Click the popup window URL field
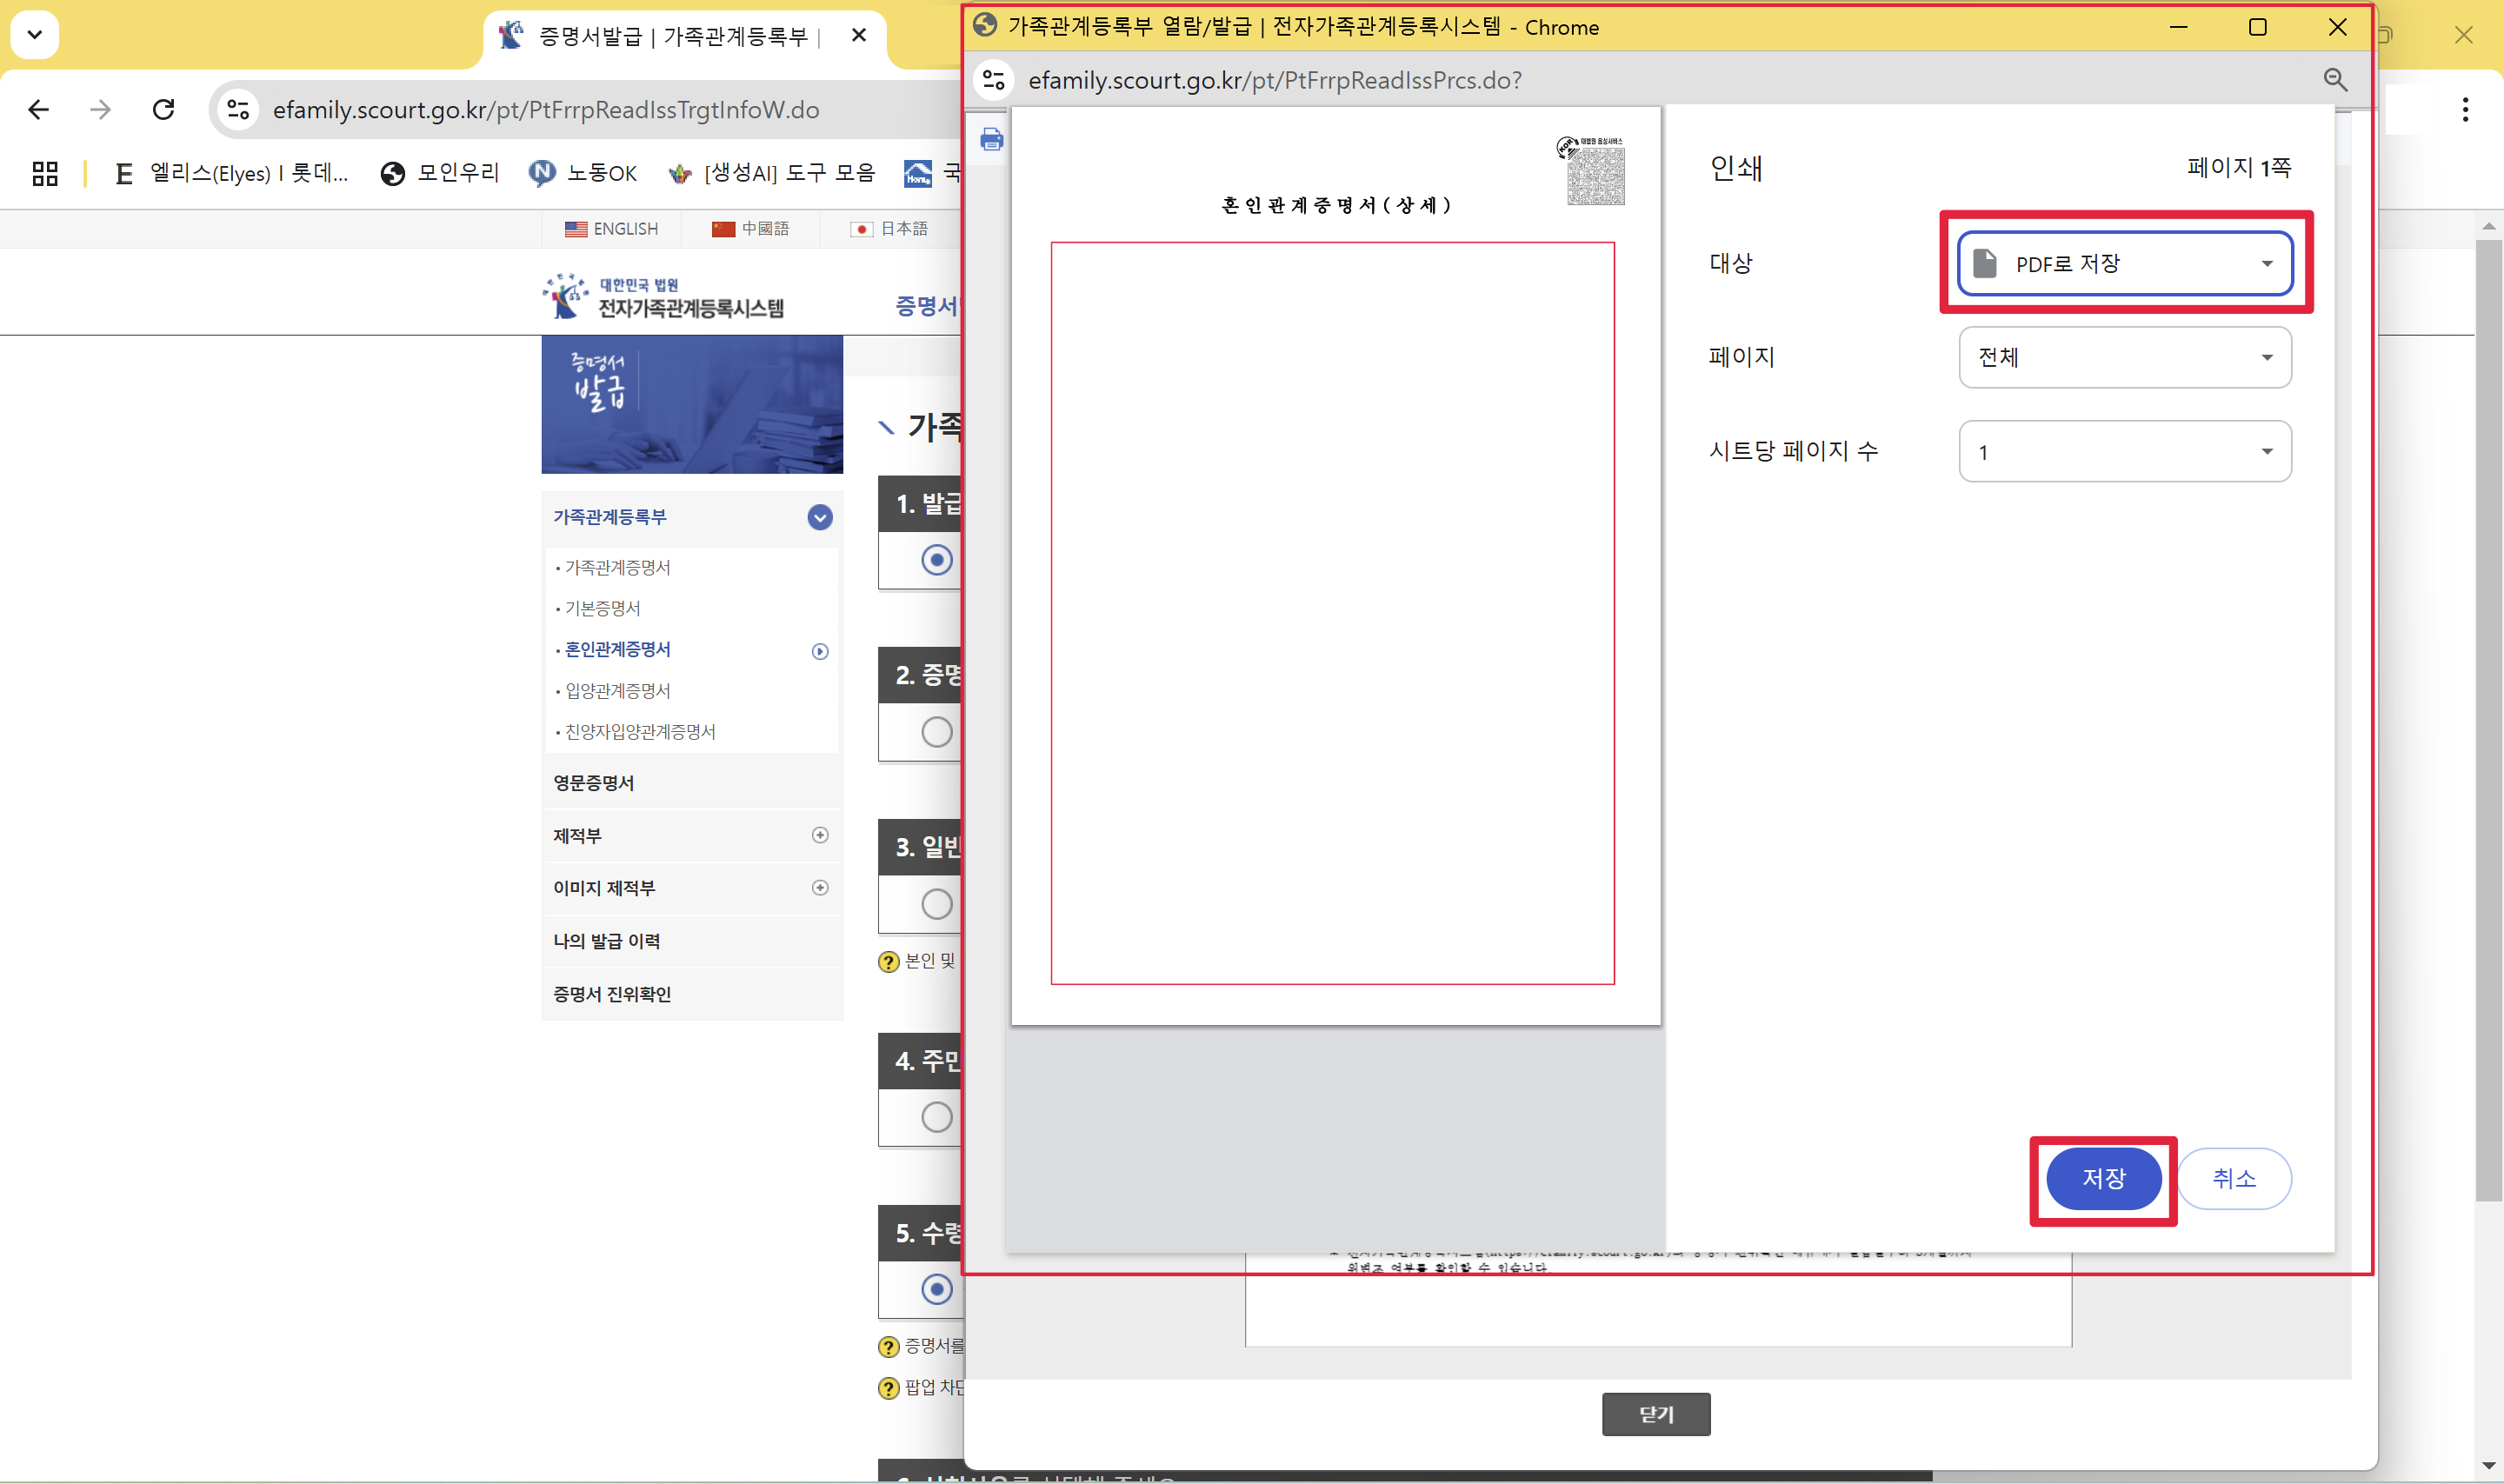 pos(1275,80)
